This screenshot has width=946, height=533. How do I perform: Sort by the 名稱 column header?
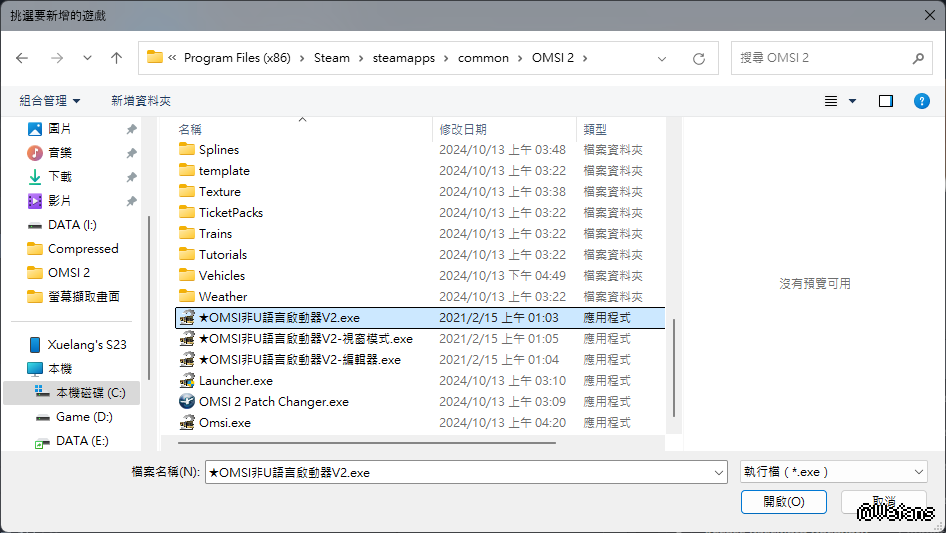point(189,129)
